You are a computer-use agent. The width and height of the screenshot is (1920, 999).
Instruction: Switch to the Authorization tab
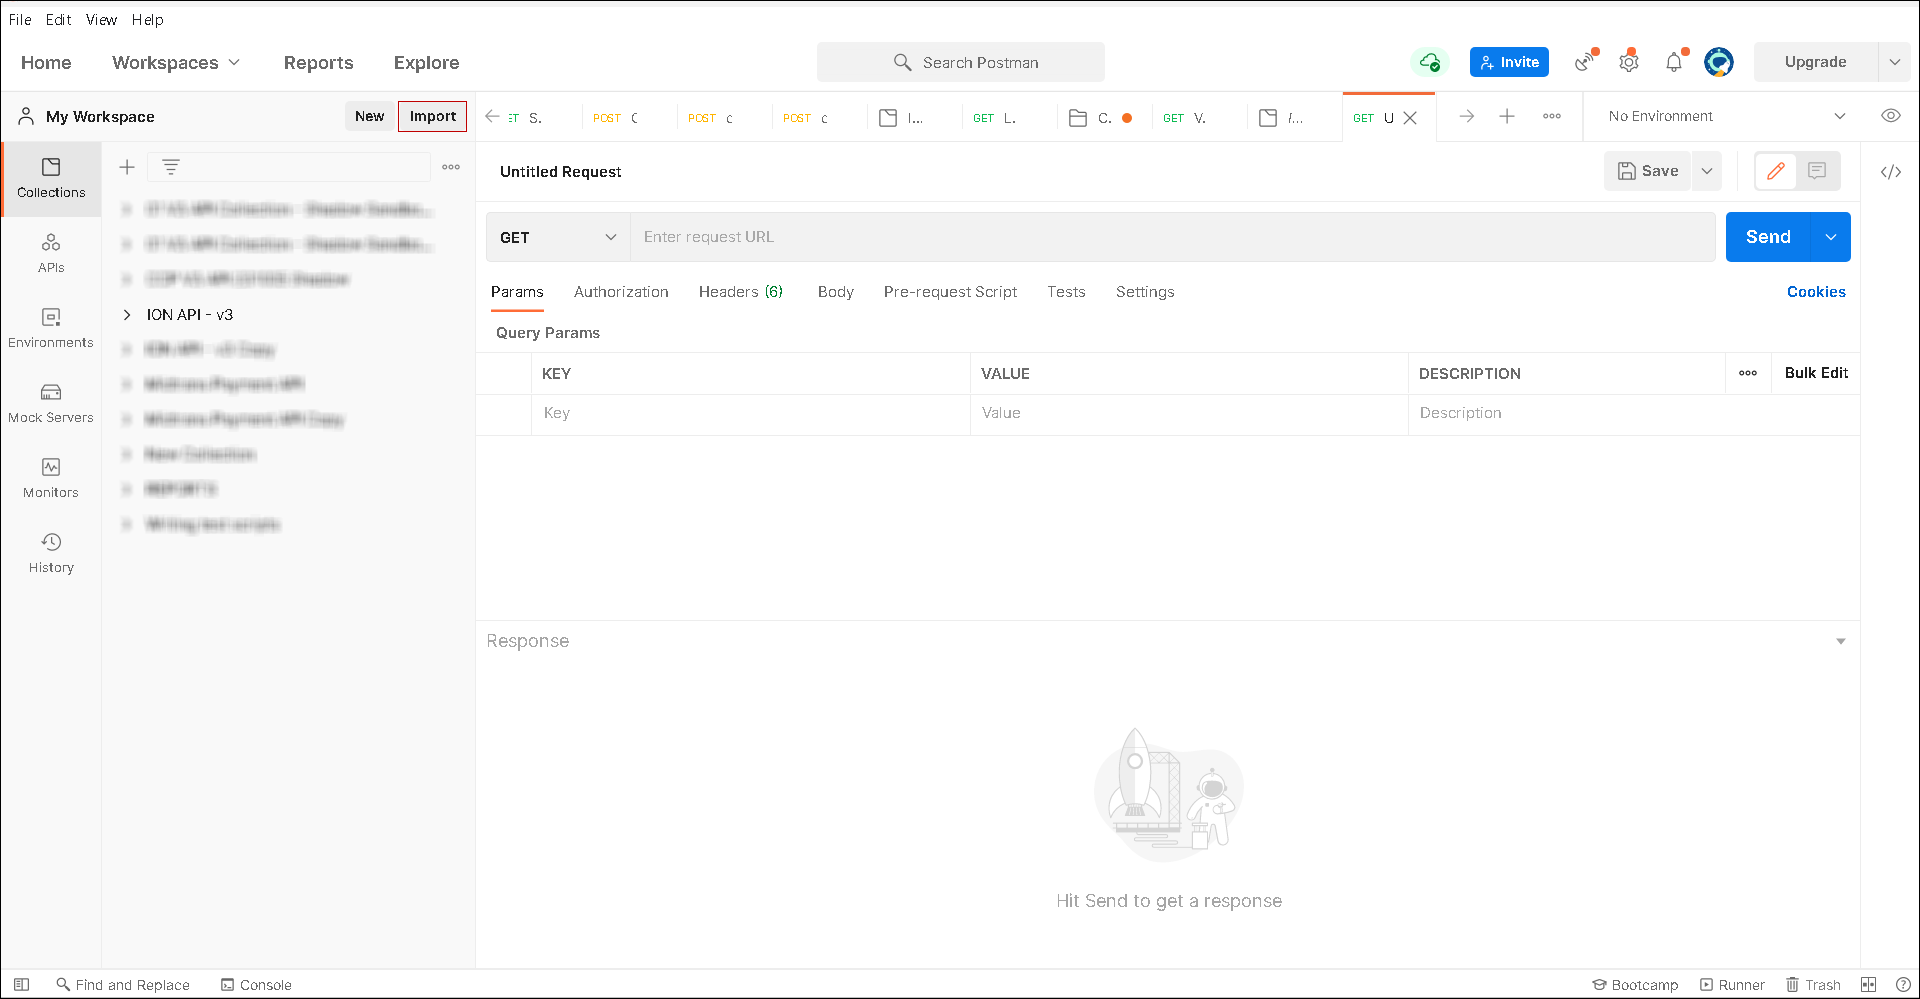pos(621,292)
